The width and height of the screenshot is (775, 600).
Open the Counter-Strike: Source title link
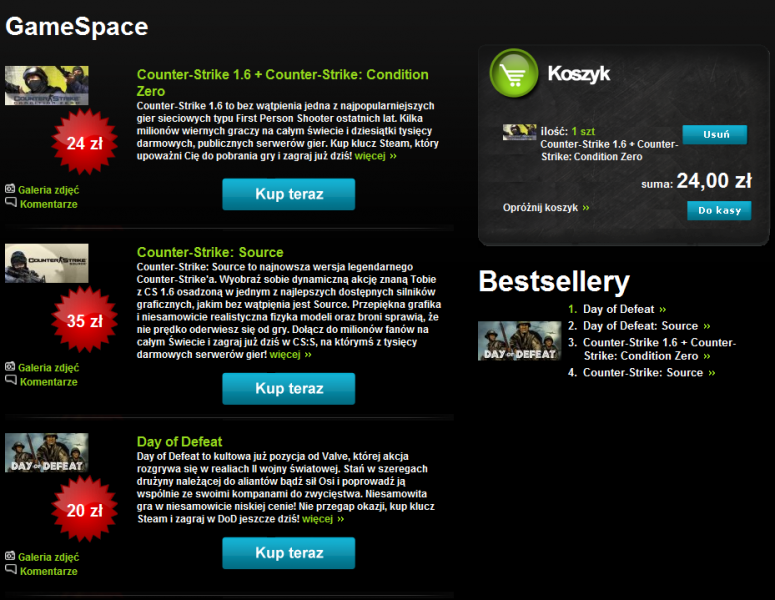pos(210,252)
